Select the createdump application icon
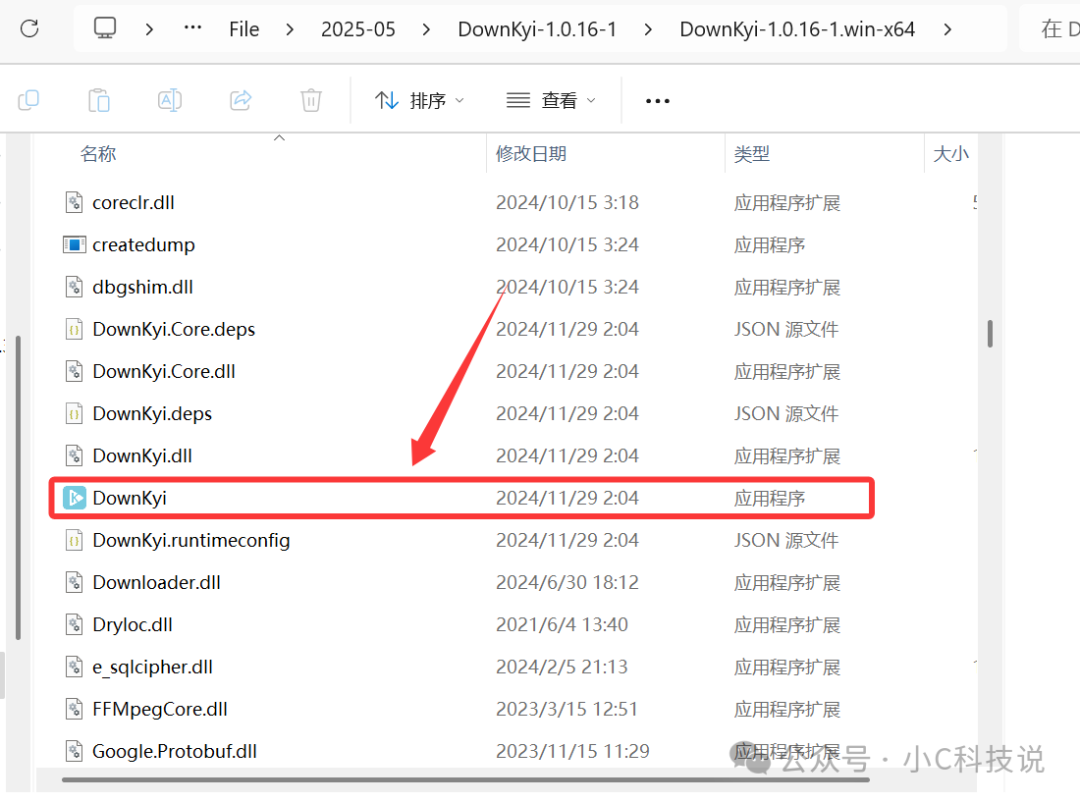 [74, 245]
